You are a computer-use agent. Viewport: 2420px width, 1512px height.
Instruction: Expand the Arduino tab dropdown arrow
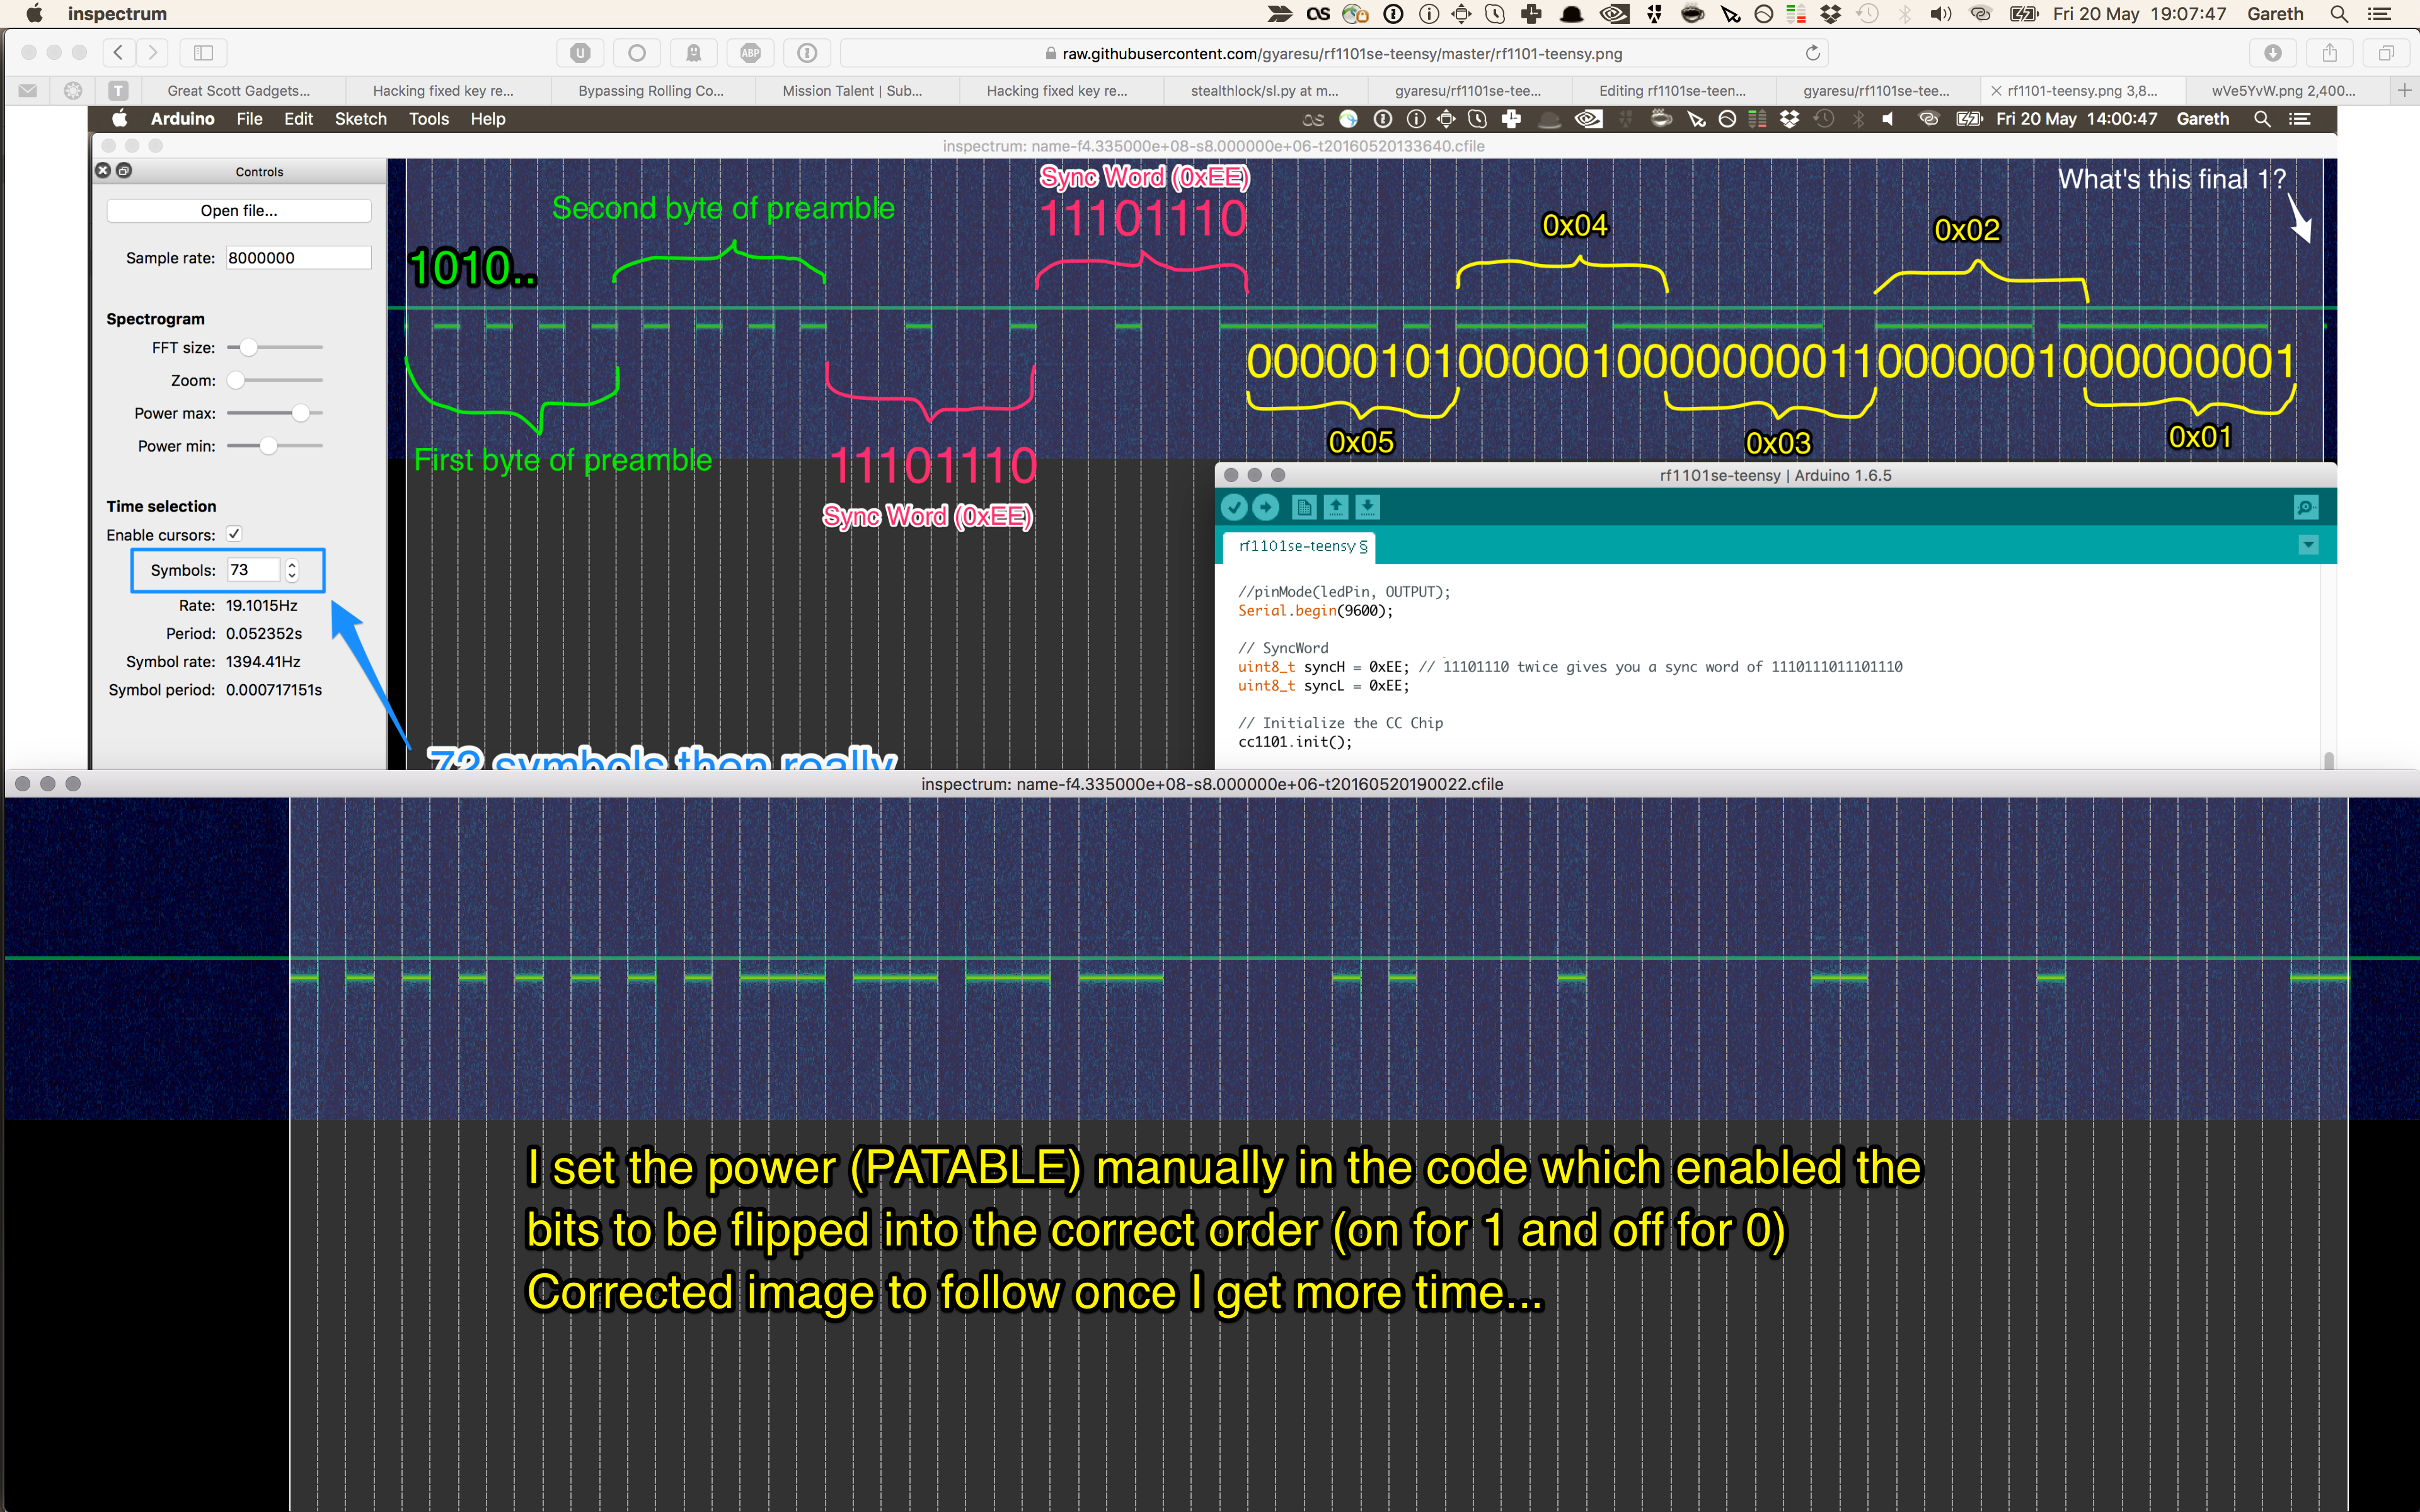(2308, 545)
